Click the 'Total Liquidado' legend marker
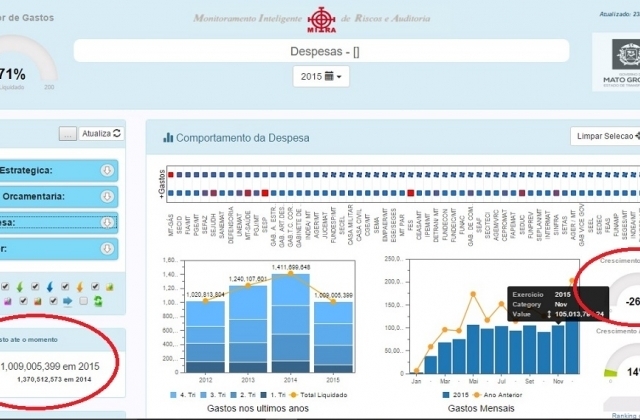The image size is (640, 420). click(293, 395)
